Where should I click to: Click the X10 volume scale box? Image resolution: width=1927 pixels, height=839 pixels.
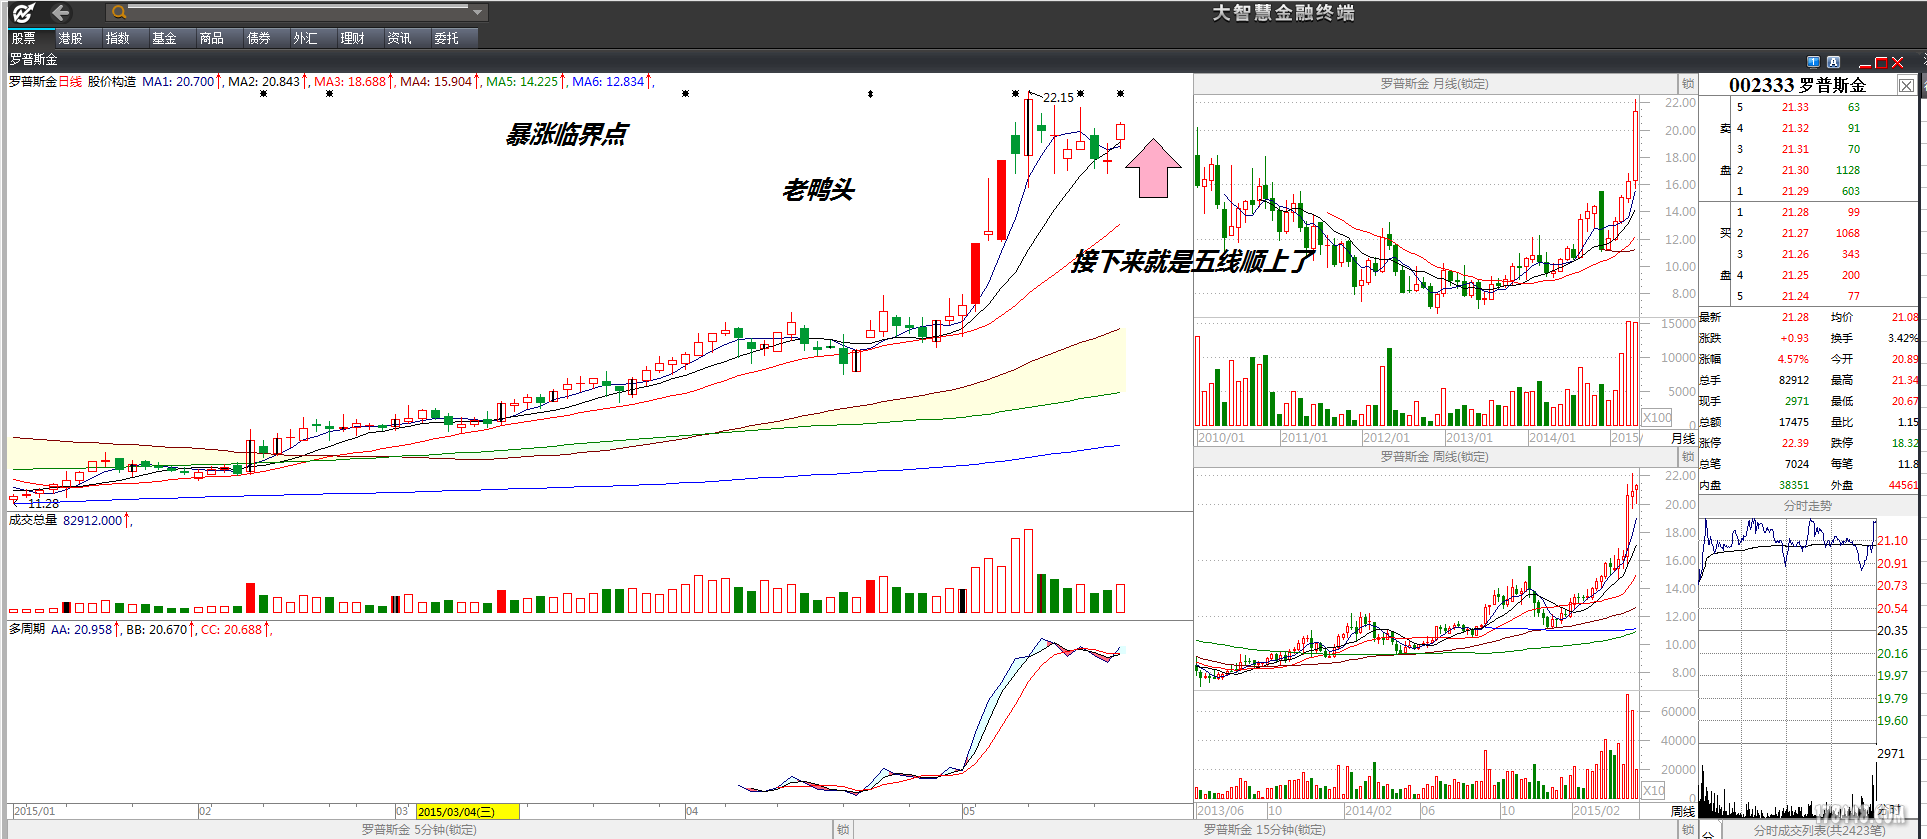point(1654,791)
